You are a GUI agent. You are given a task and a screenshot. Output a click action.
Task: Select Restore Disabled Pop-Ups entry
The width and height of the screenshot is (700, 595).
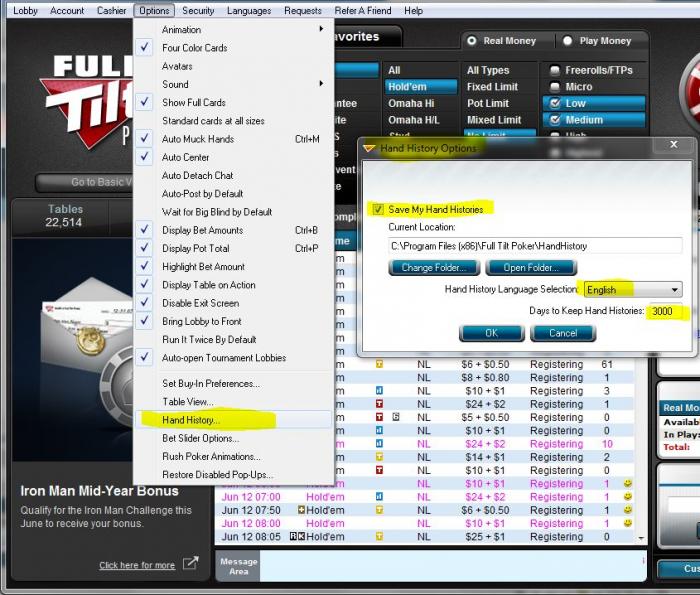pos(234,474)
